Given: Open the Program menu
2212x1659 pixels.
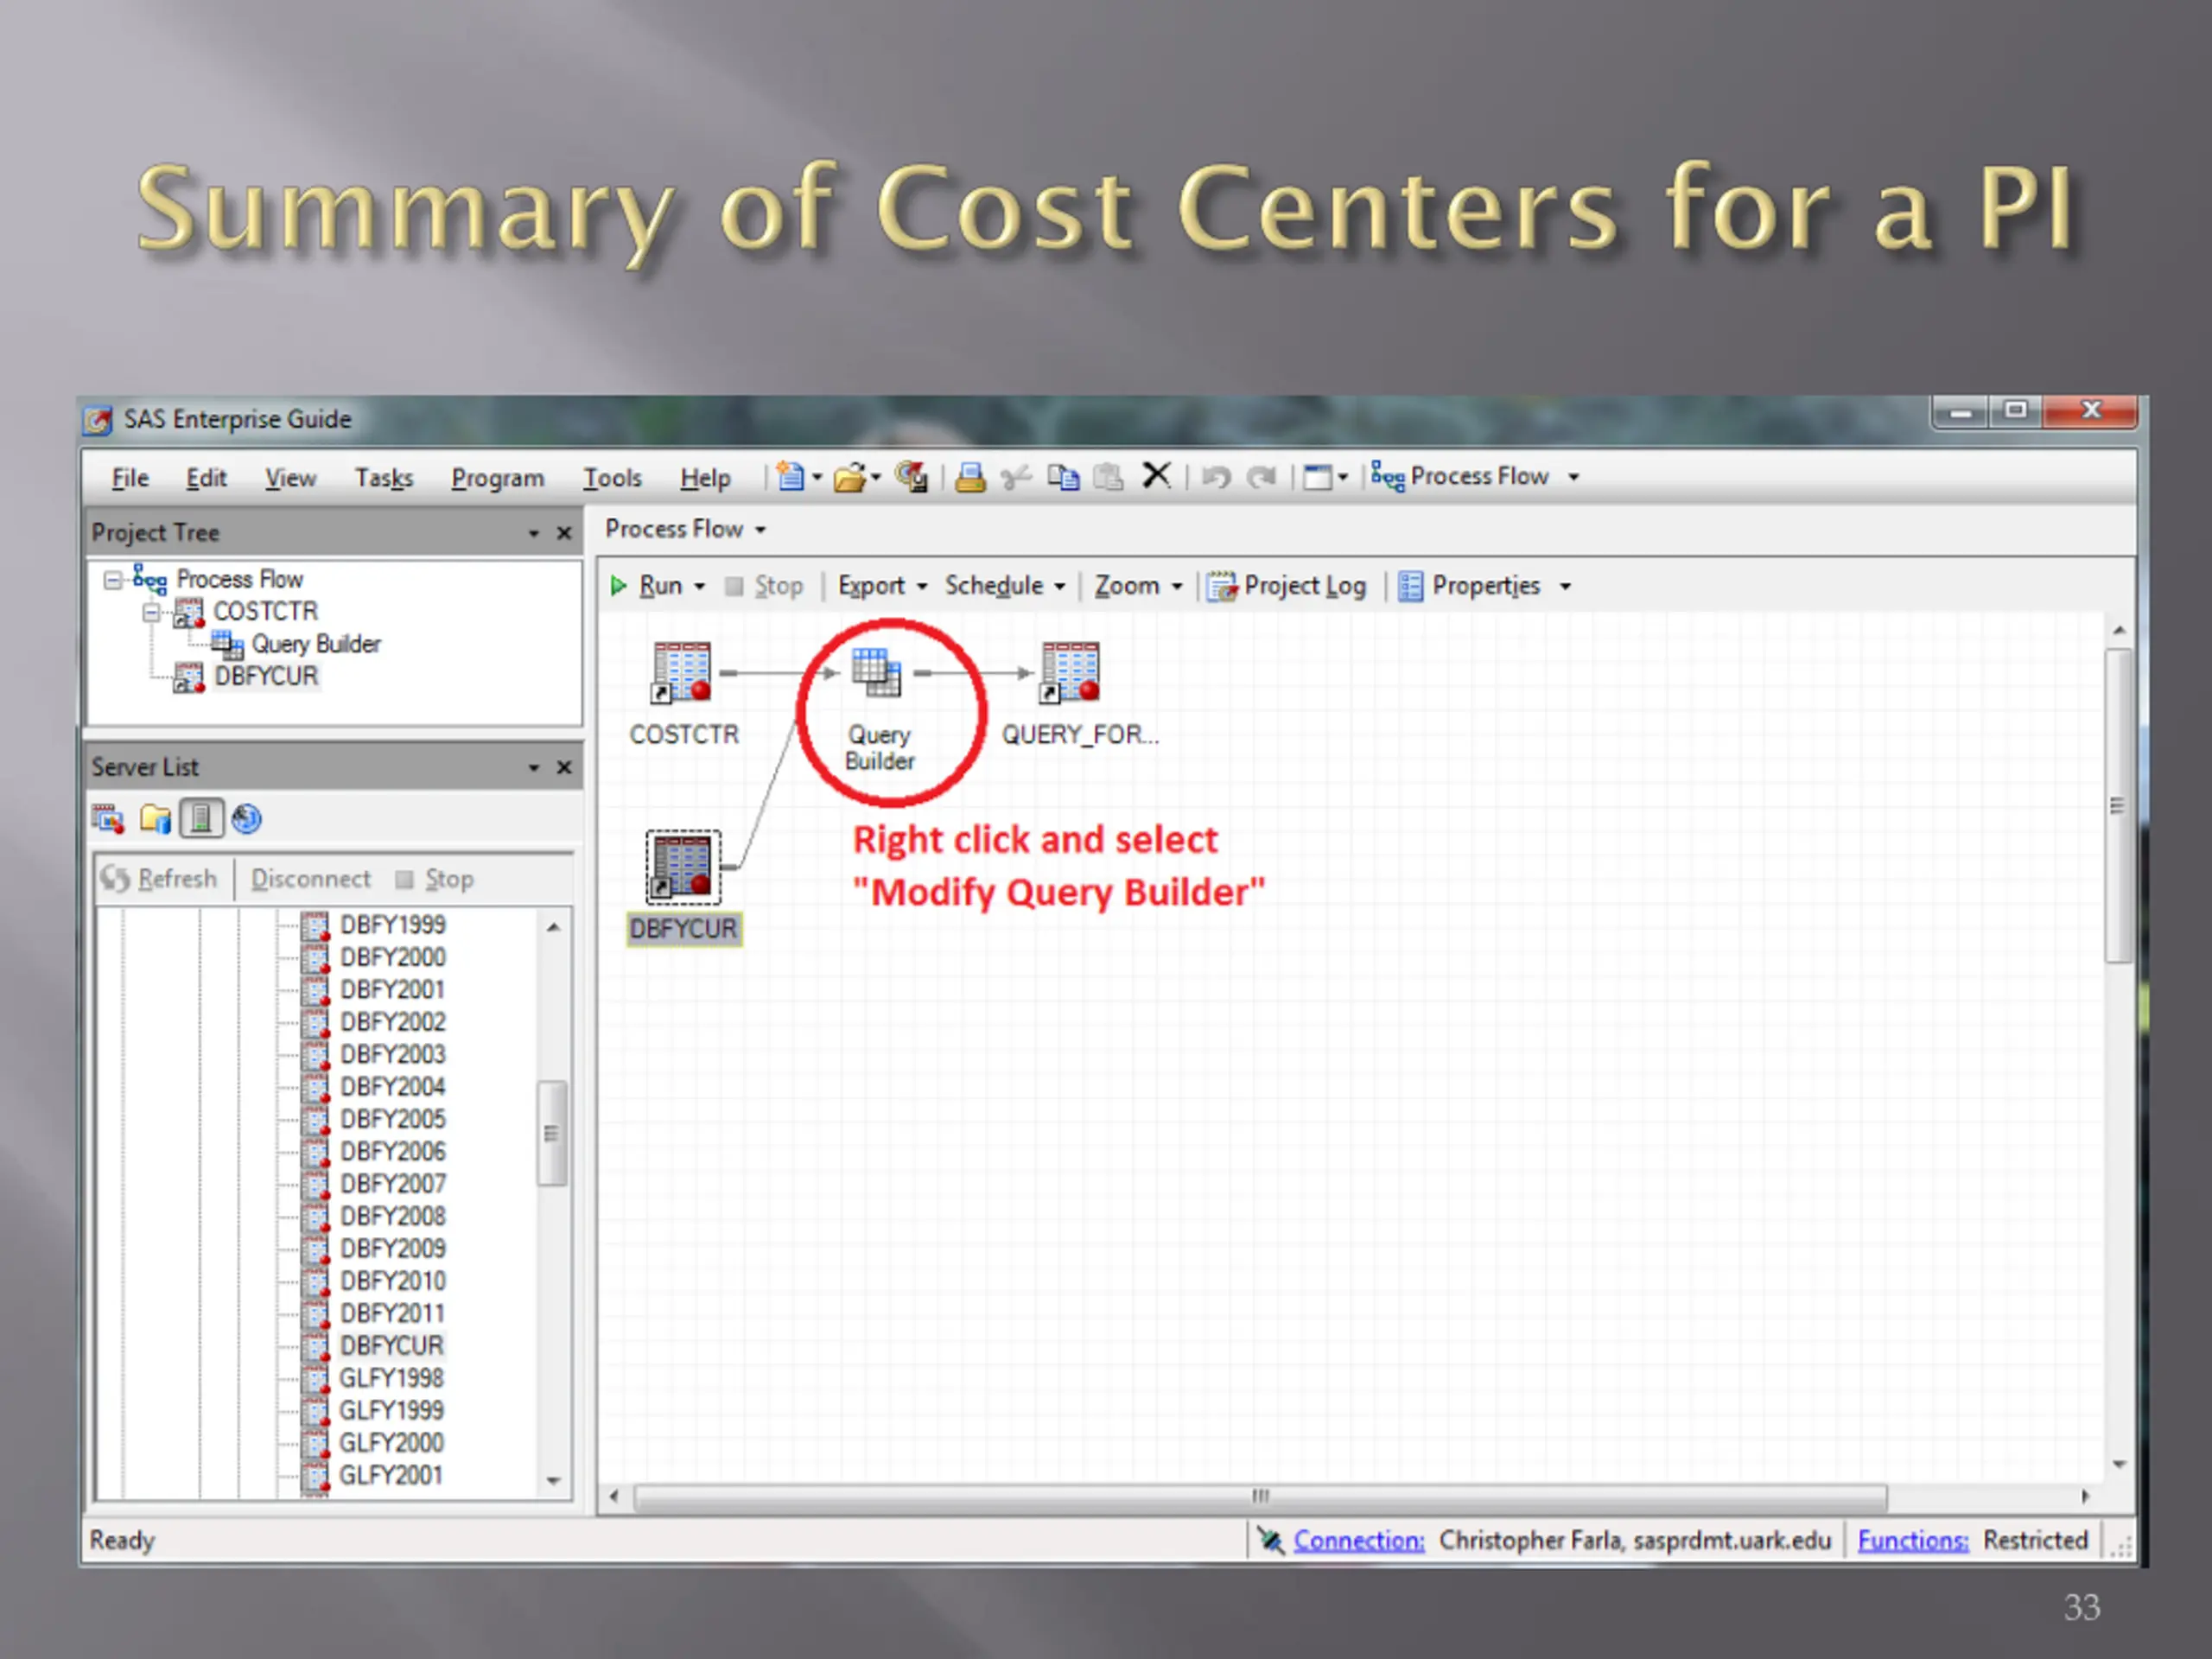Looking at the screenshot, I should pyautogui.click(x=497, y=478).
